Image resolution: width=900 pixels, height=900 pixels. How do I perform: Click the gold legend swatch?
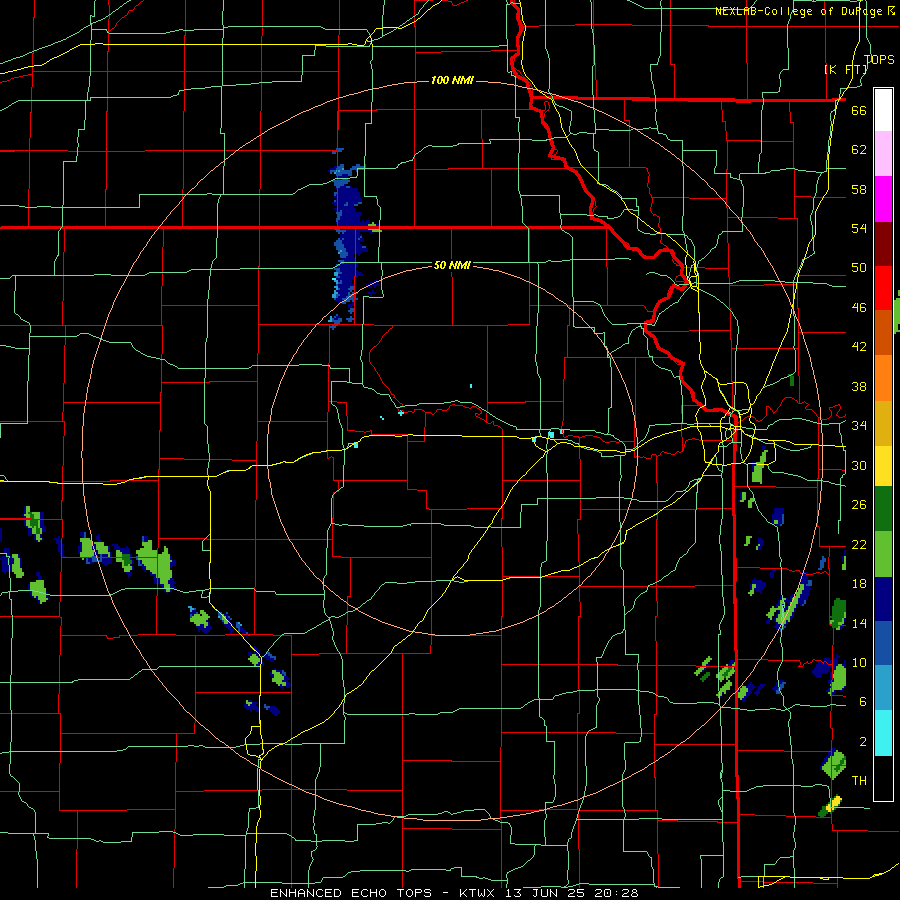[883, 424]
